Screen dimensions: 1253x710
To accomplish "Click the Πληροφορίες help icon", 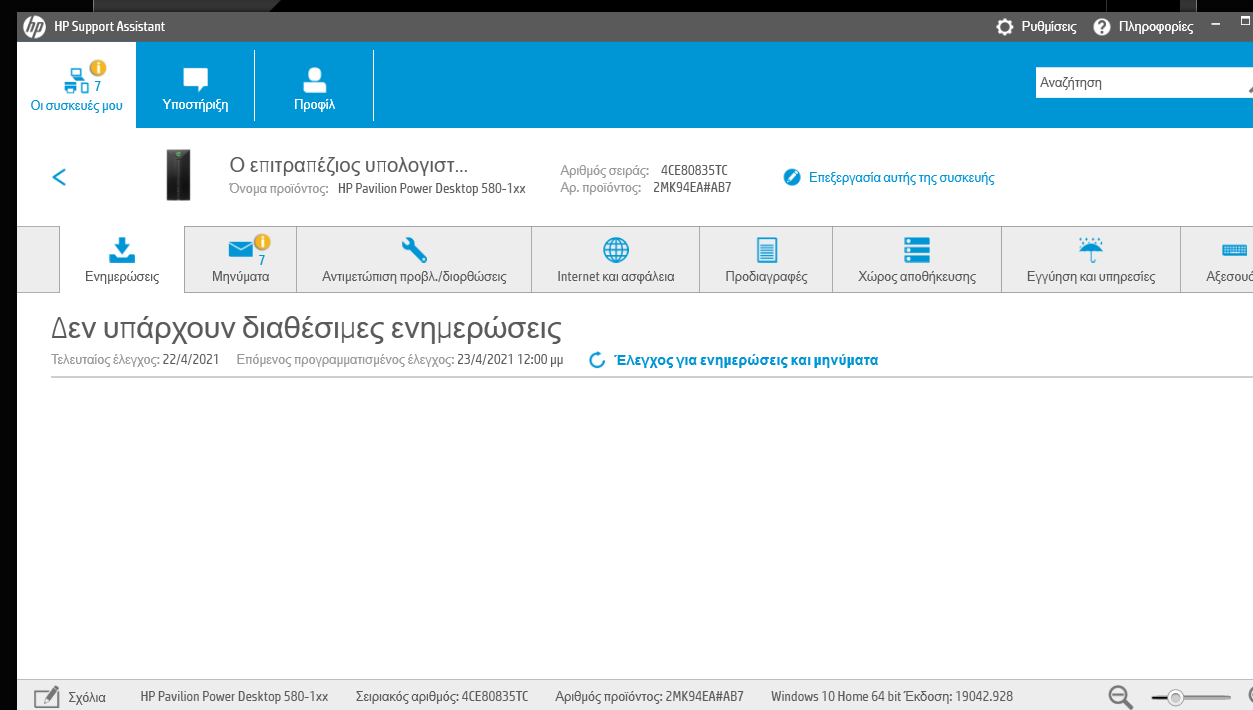I will click(x=1102, y=27).
